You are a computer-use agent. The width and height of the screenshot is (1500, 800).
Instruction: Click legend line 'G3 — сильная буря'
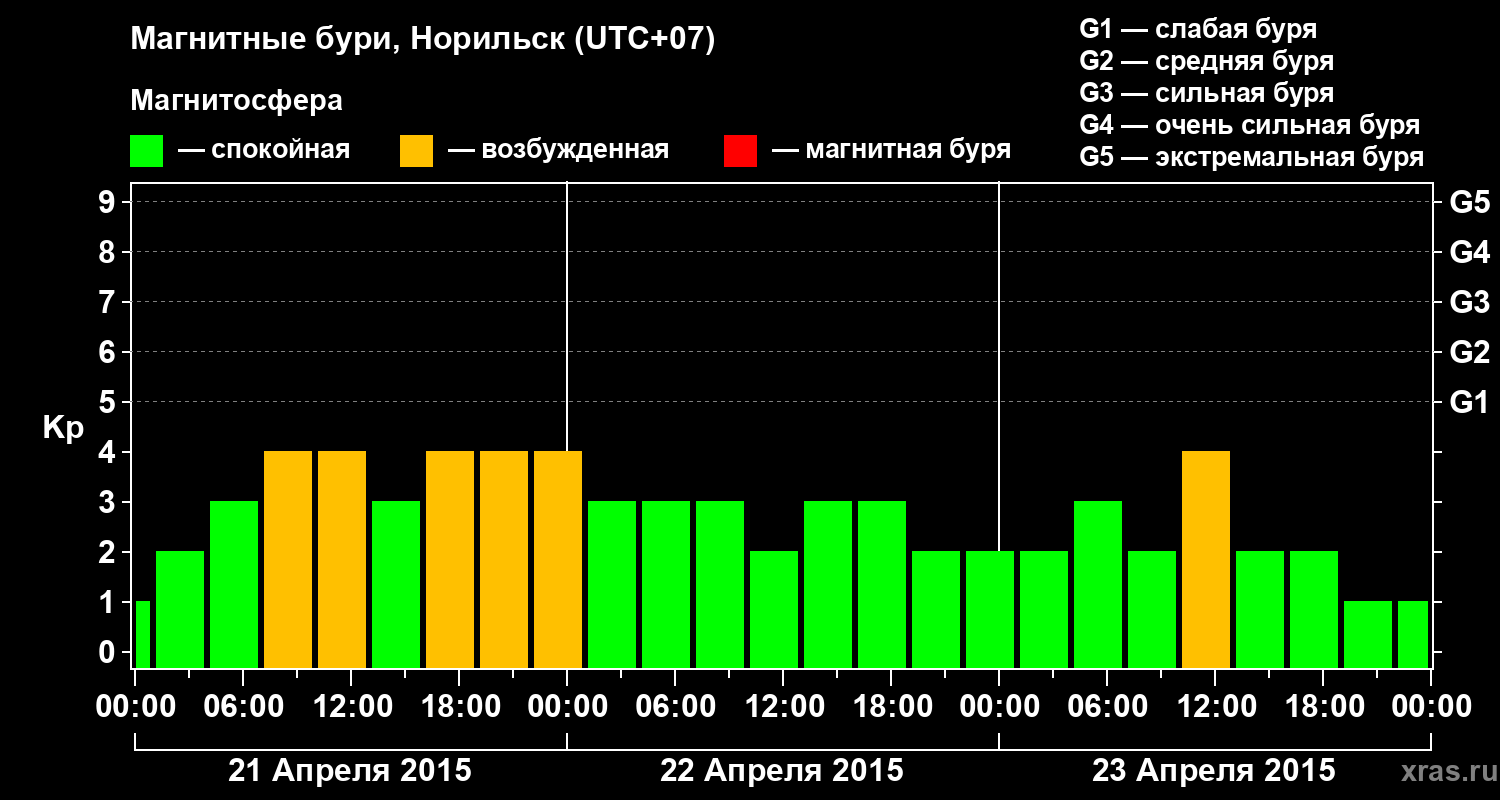point(1207,93)
